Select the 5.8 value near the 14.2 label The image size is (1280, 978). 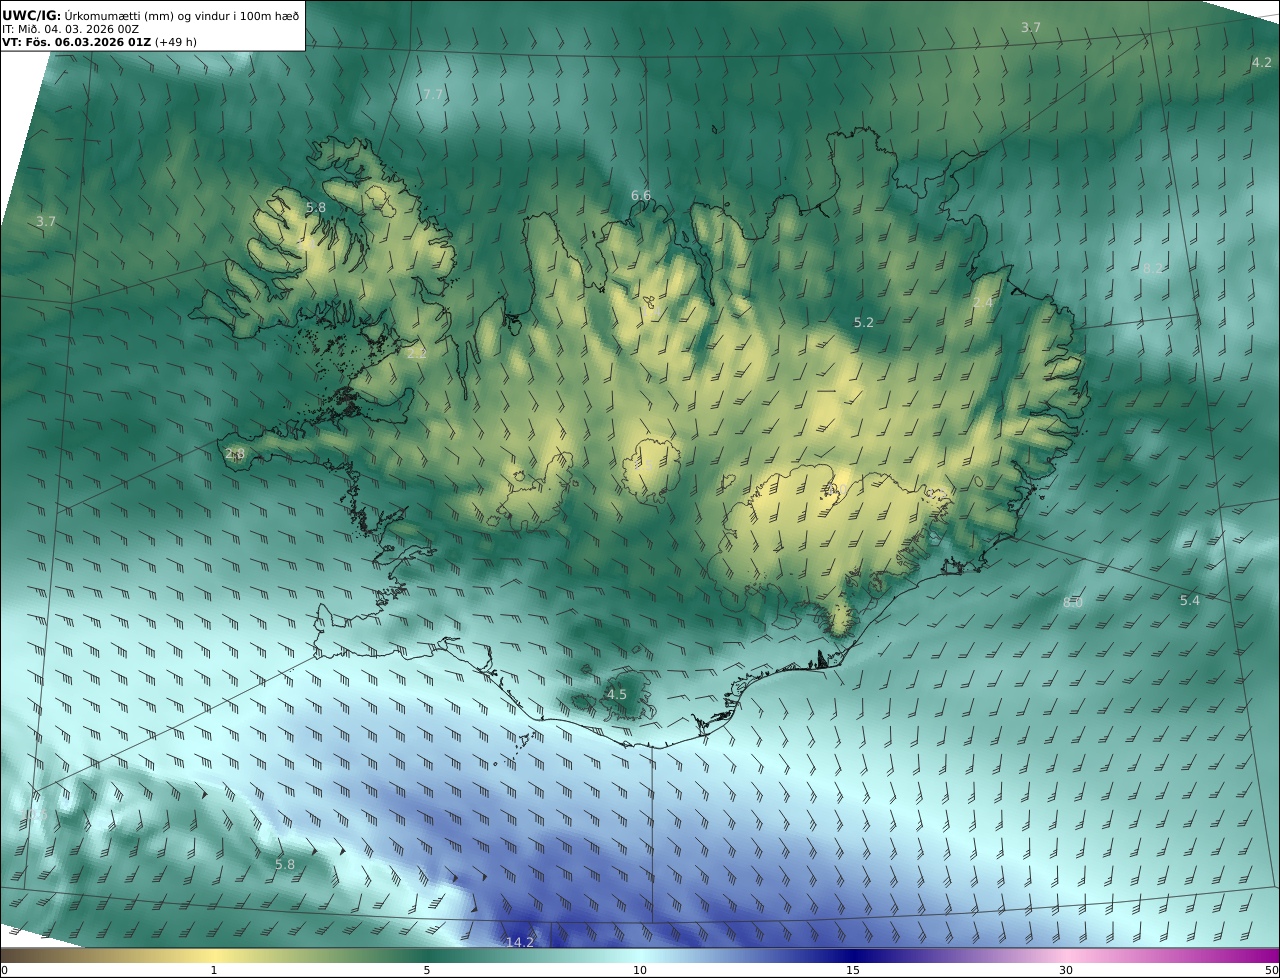(x=285, y=864)
